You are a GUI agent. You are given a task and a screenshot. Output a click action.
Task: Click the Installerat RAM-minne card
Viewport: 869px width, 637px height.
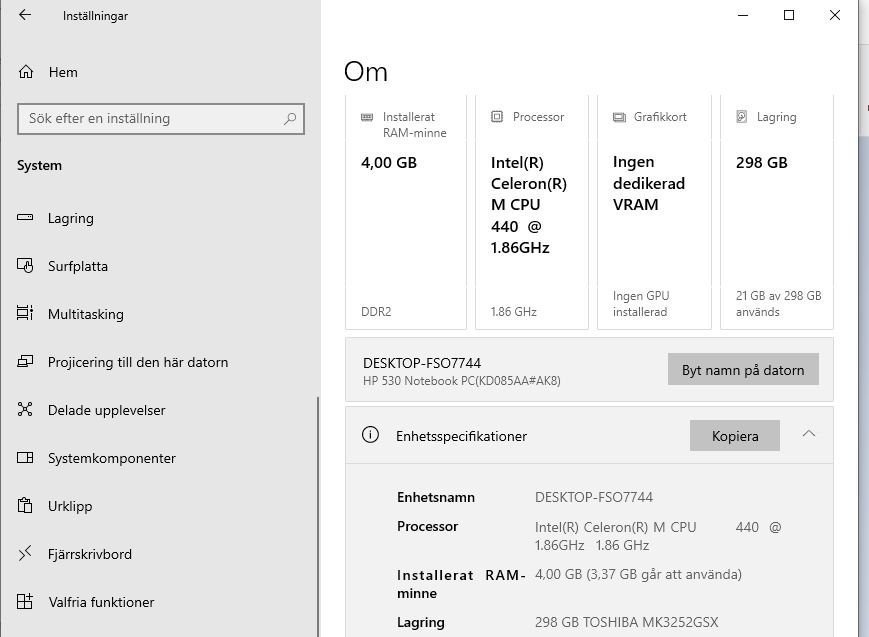(405, 213)
